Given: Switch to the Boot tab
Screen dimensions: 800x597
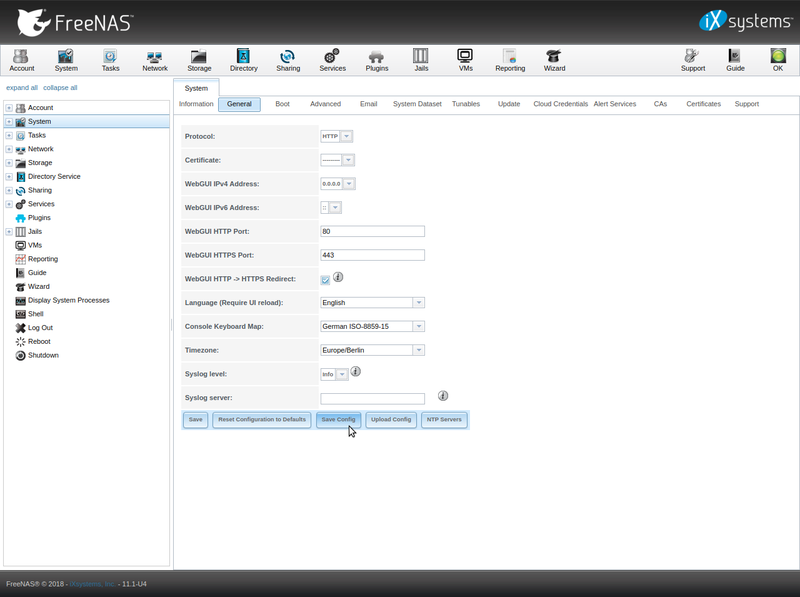Looking at the screenshot, I should pos(282,104).
